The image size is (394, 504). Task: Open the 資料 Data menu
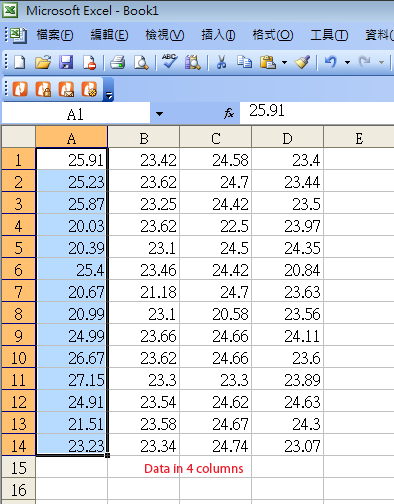click(x=379, y=35)
